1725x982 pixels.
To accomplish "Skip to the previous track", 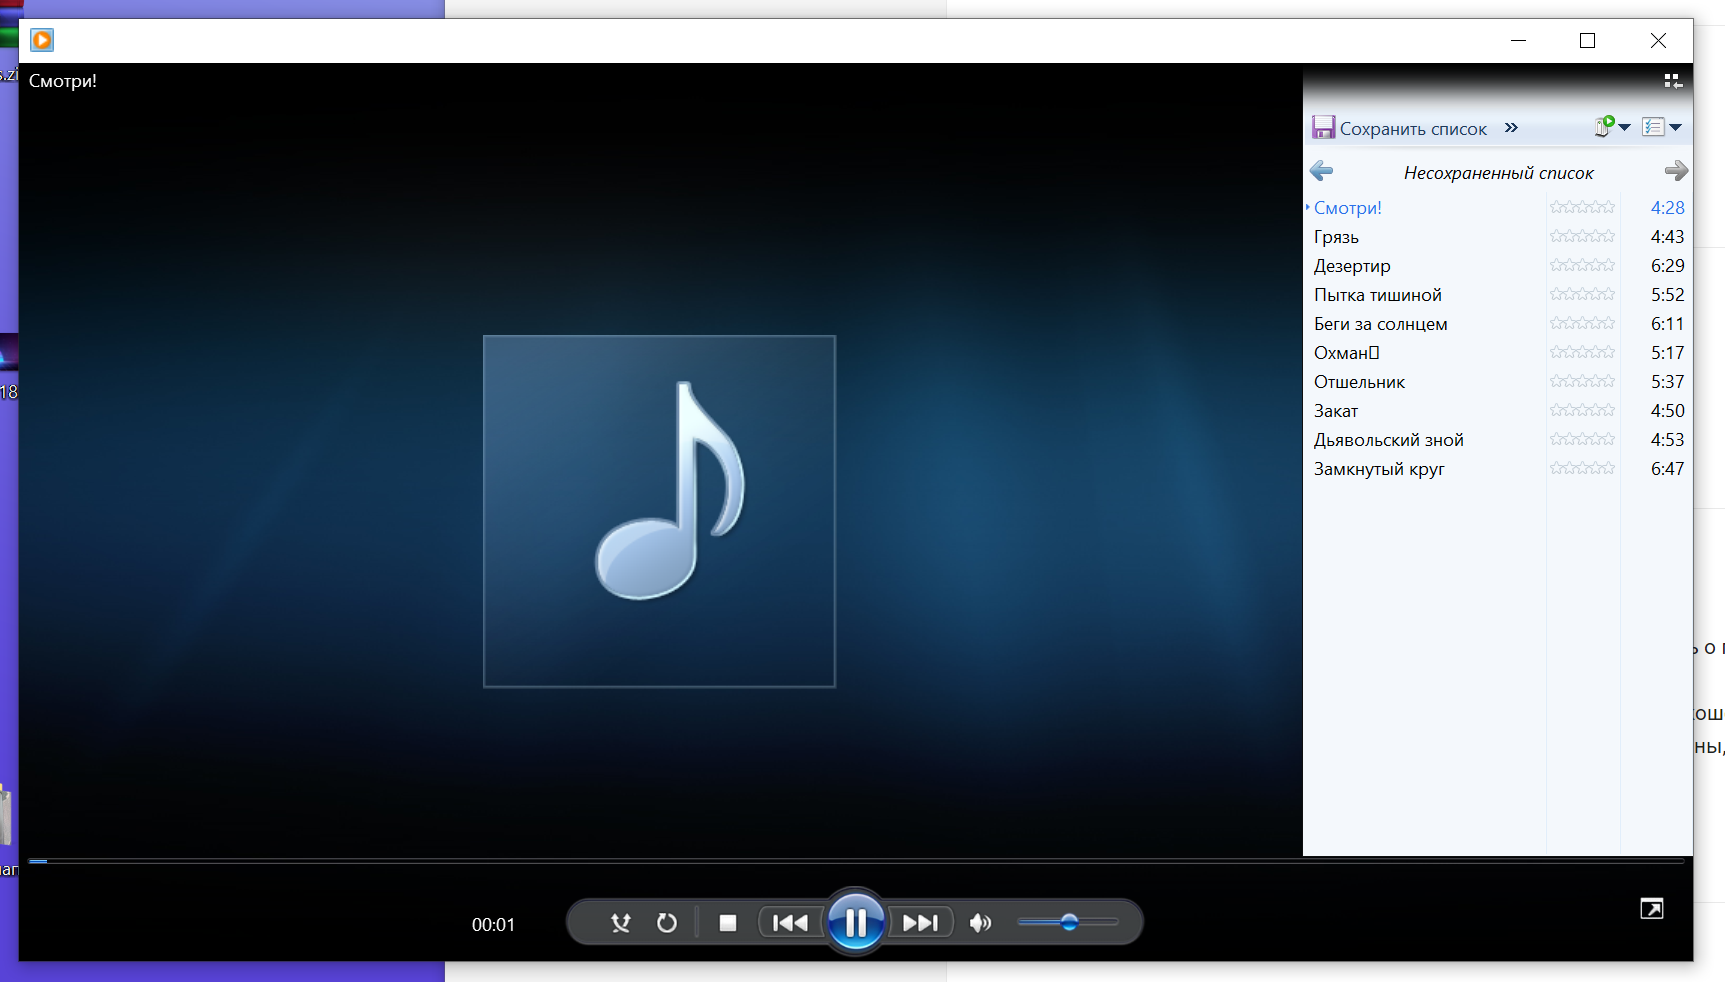I will tap(790, 923).
